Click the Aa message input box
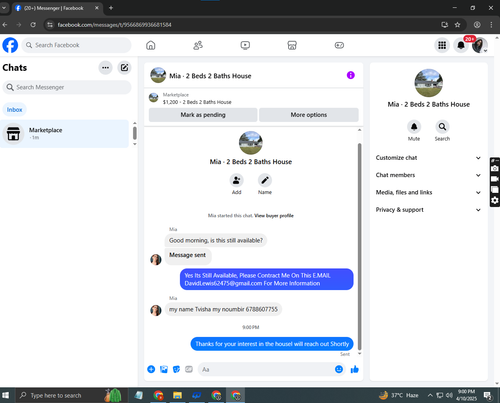500x403 pixels. coord(266,369)
